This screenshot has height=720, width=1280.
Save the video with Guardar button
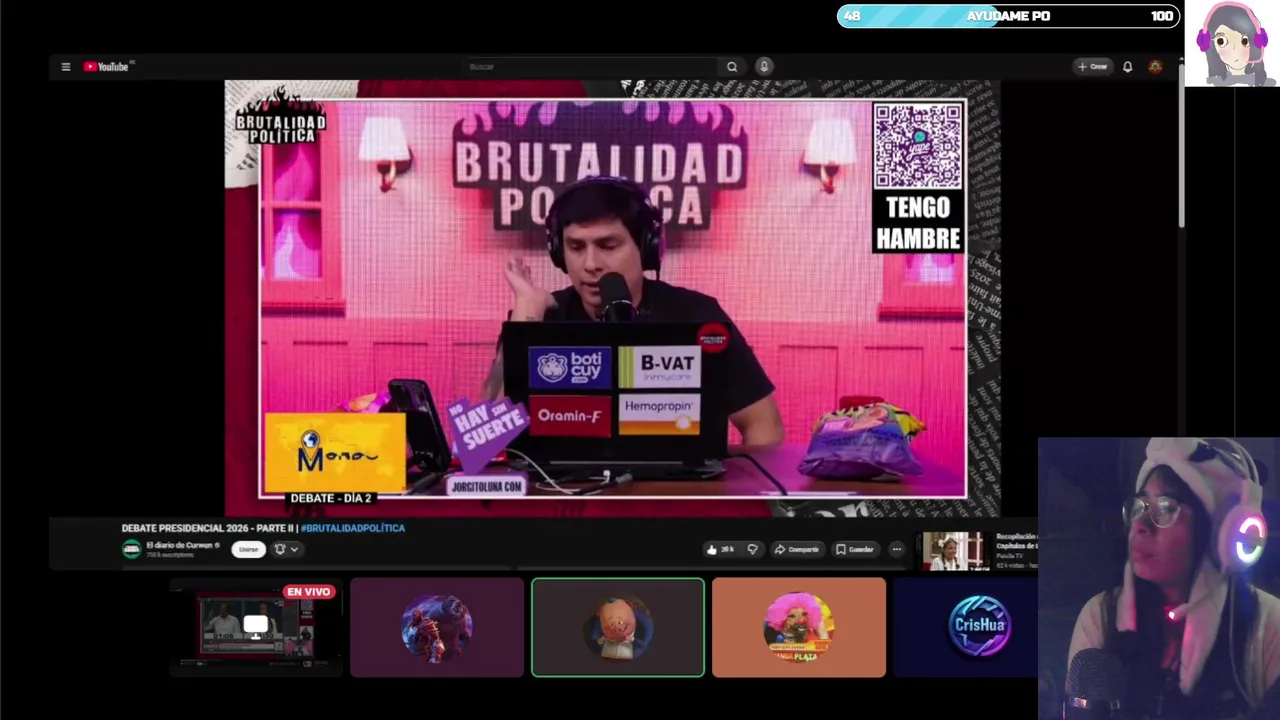point(855,549)
